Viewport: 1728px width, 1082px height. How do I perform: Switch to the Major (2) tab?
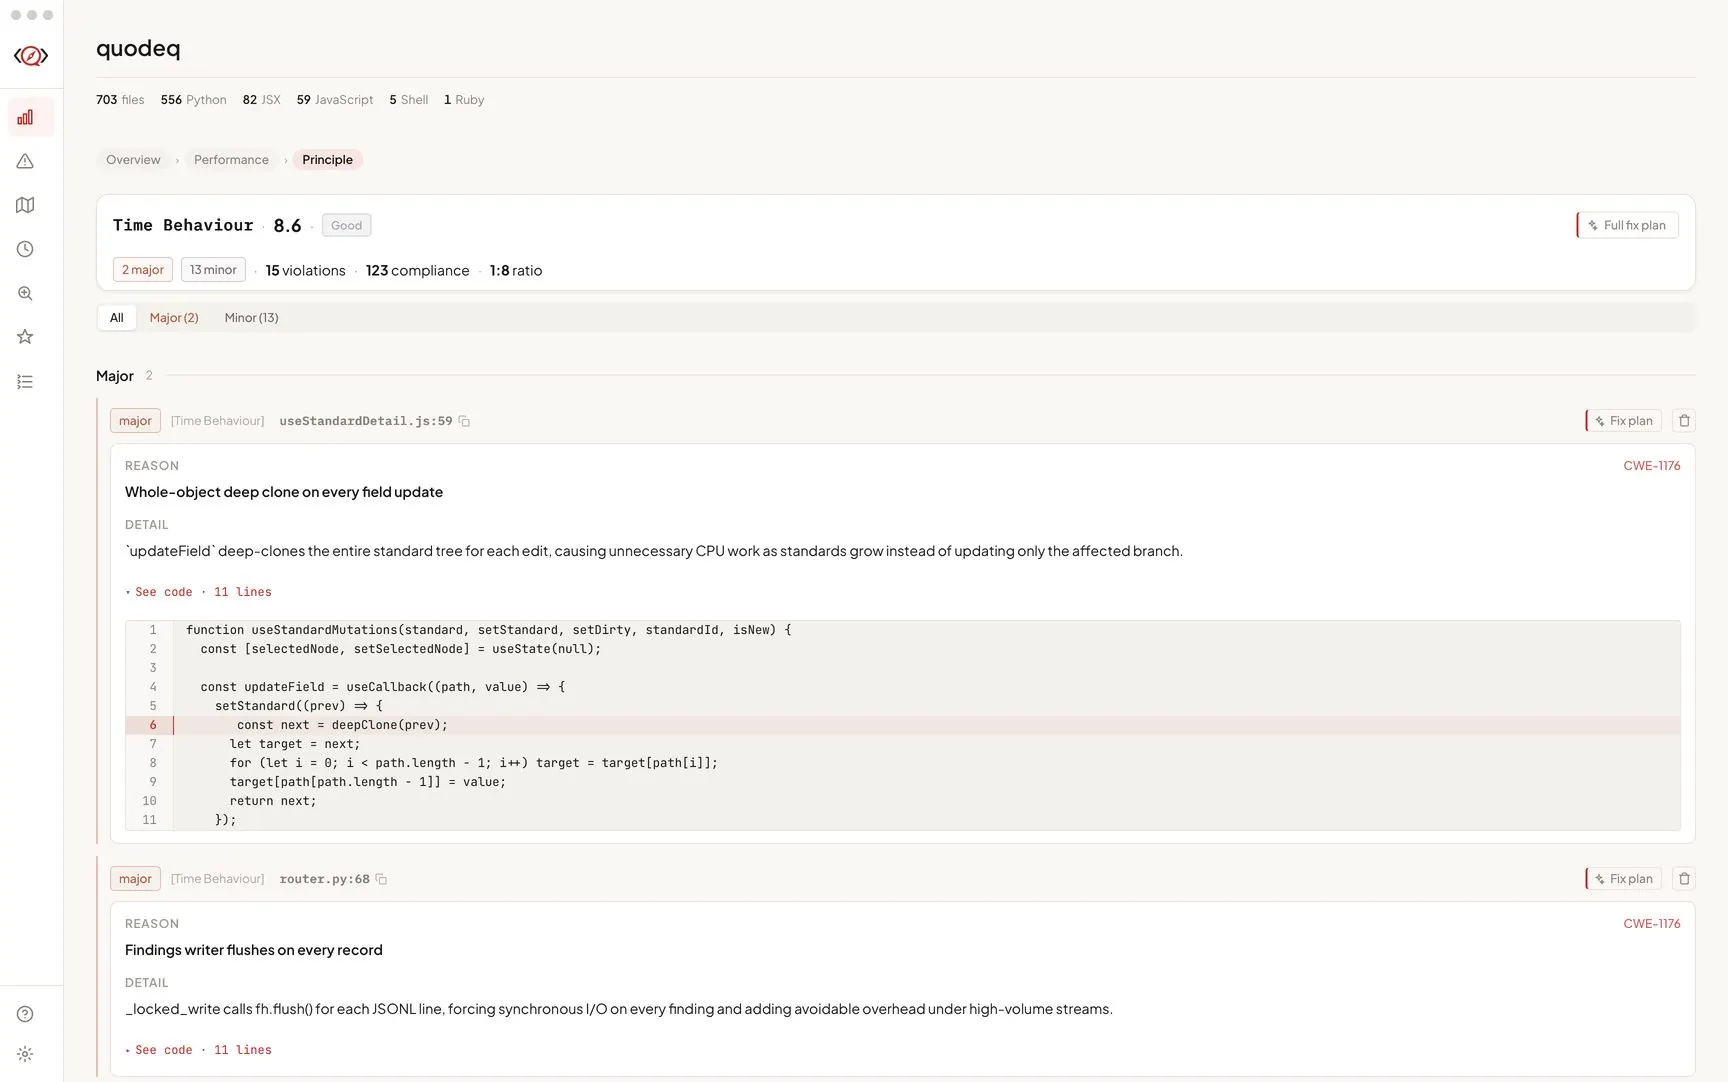point(174,318)
